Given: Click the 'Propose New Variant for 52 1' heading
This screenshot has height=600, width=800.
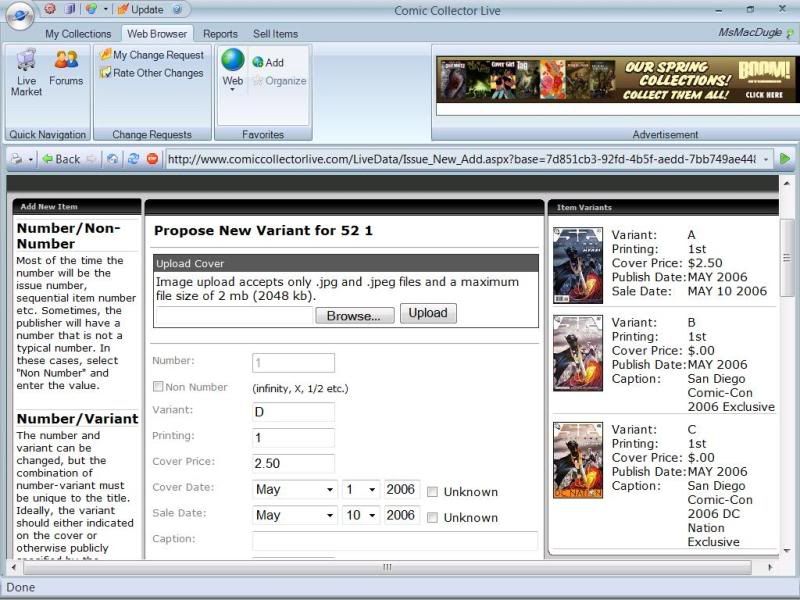Looking at the screenshot, I should pos(263,231).
